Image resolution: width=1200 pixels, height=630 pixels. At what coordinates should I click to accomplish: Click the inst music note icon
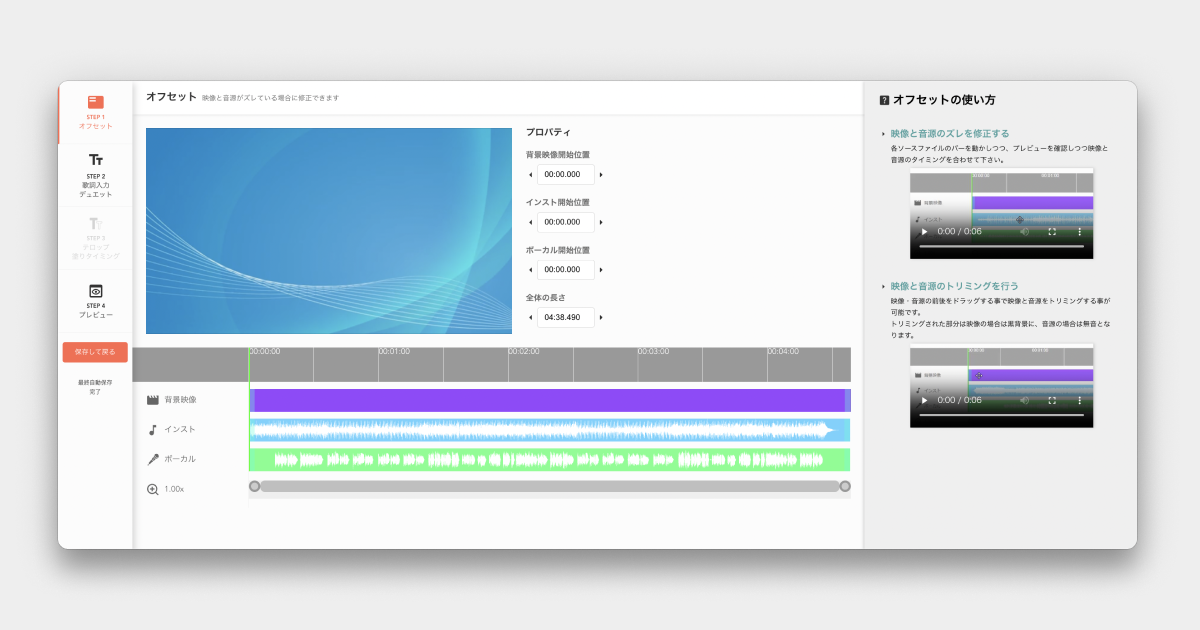tap(153, 430)
